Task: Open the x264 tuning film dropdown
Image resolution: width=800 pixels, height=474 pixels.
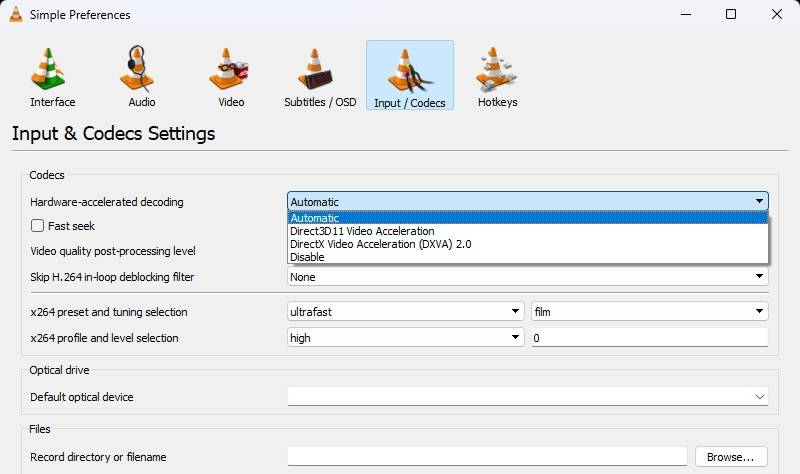Action: point(649,311)
